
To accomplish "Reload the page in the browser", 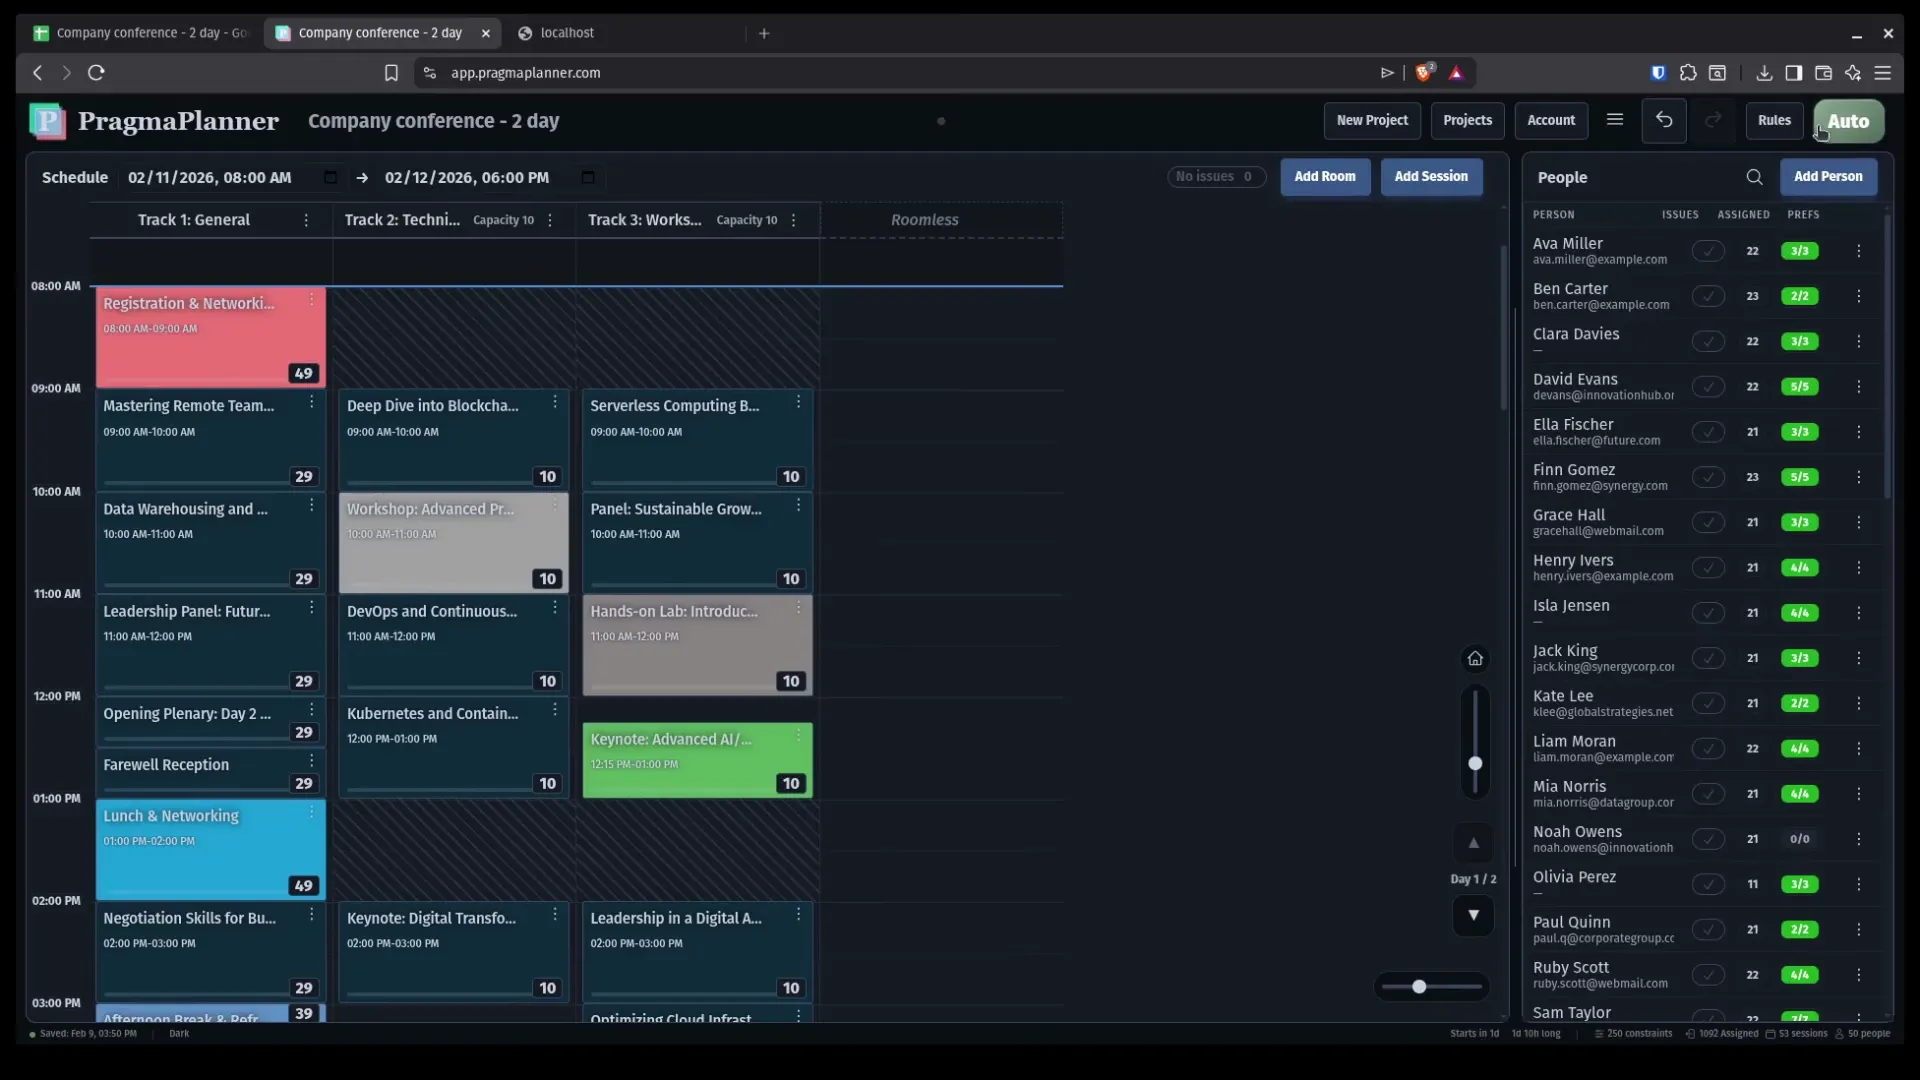I will [x=96, y=72].
